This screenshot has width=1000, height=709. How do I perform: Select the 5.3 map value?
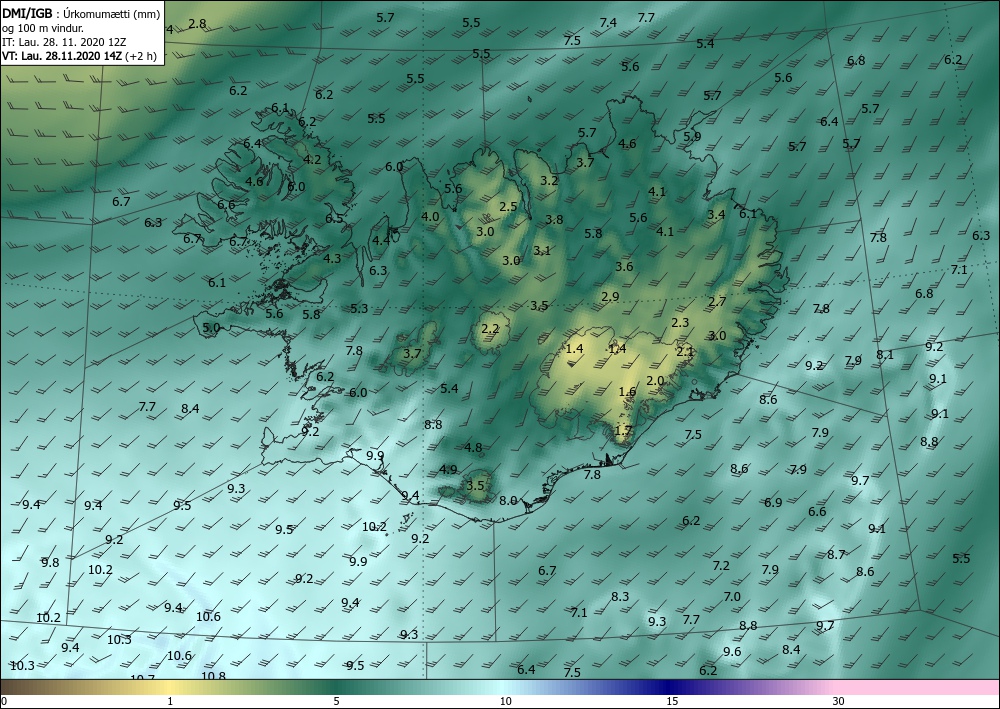[x=359, y=309]
